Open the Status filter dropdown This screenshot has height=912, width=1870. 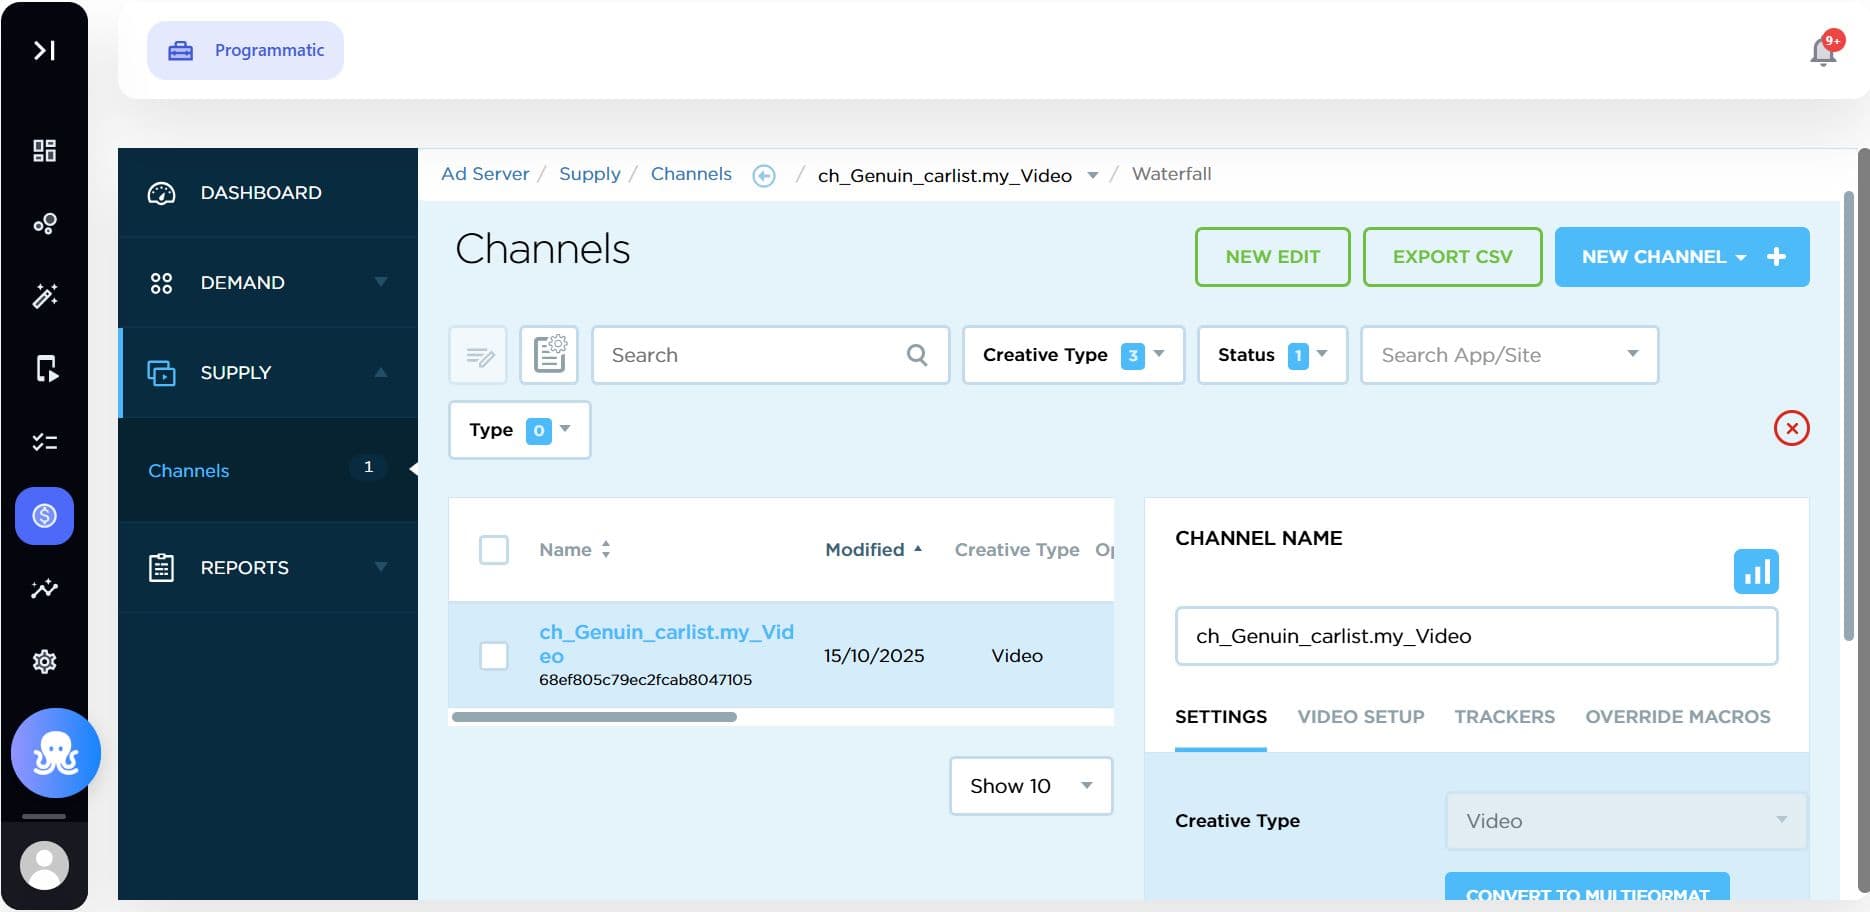(1272, 355)
